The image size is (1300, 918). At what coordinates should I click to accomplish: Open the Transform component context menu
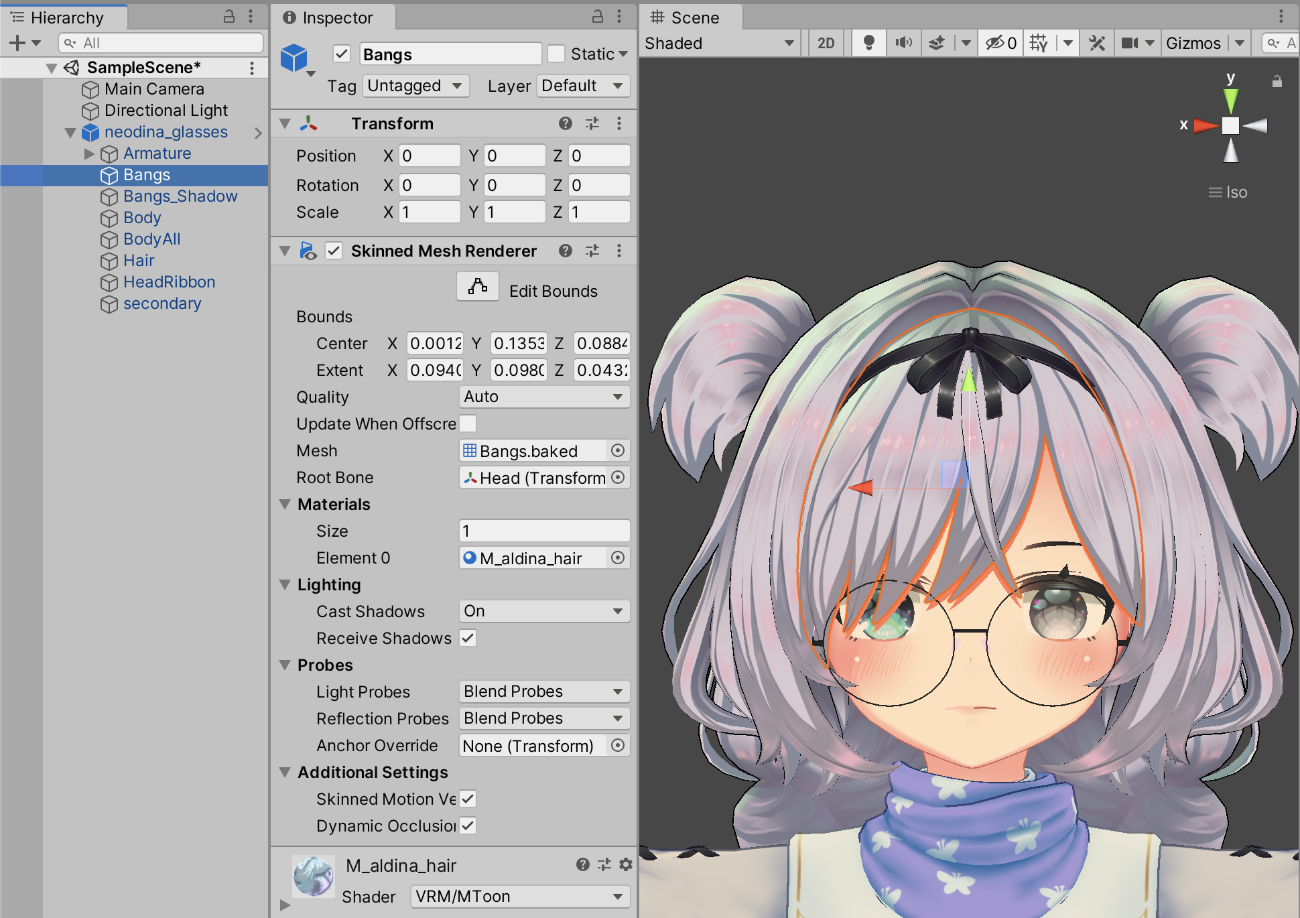(x=619, y=124)
